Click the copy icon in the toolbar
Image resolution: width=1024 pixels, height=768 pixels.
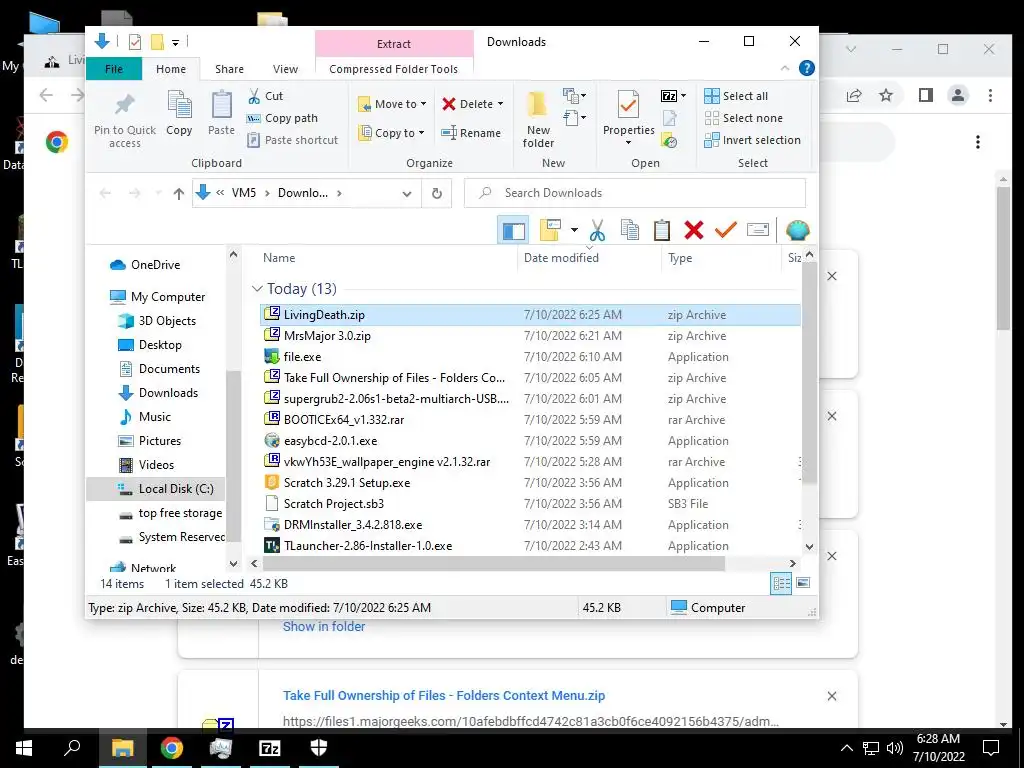(x=630, y=230)
